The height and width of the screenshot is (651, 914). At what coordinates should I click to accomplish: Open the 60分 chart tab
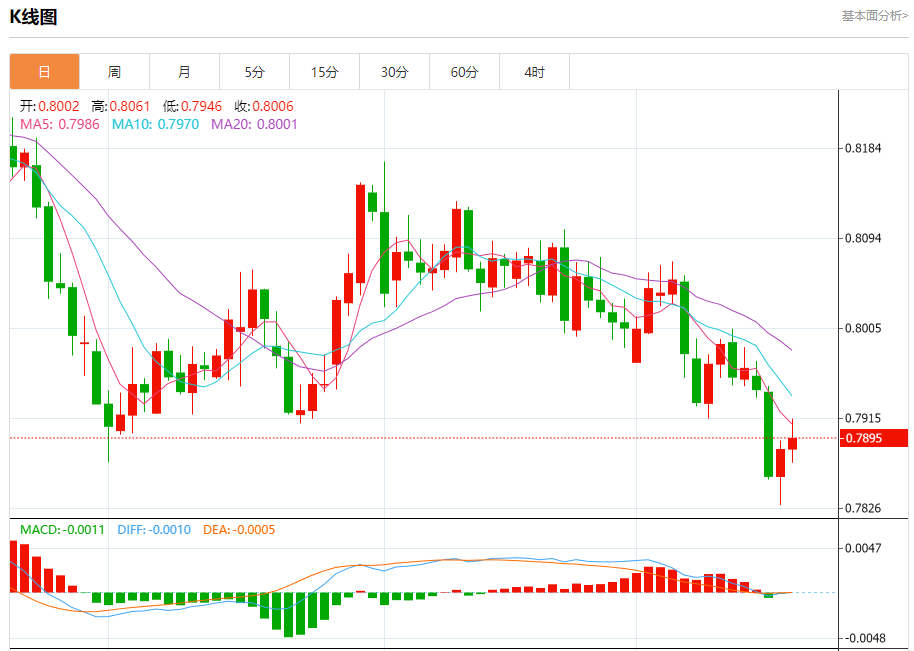pyautogui.click(x=464, y=72)
